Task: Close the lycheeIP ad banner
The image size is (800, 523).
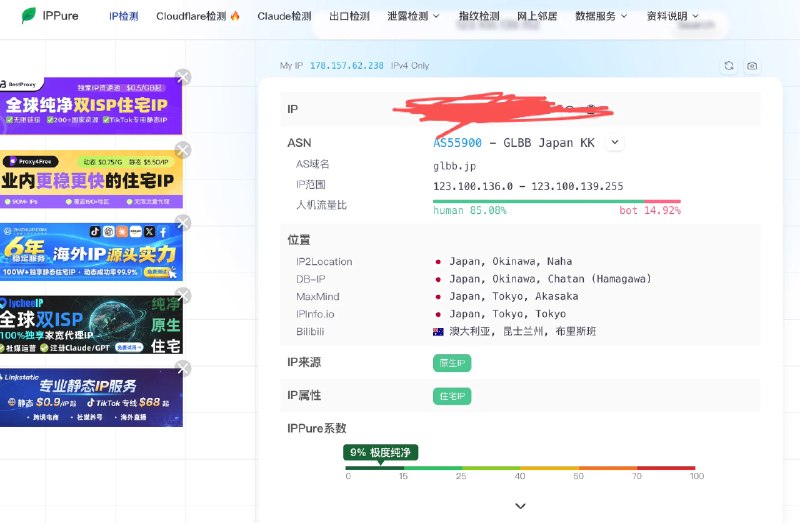Action: (x=183, y=296)
